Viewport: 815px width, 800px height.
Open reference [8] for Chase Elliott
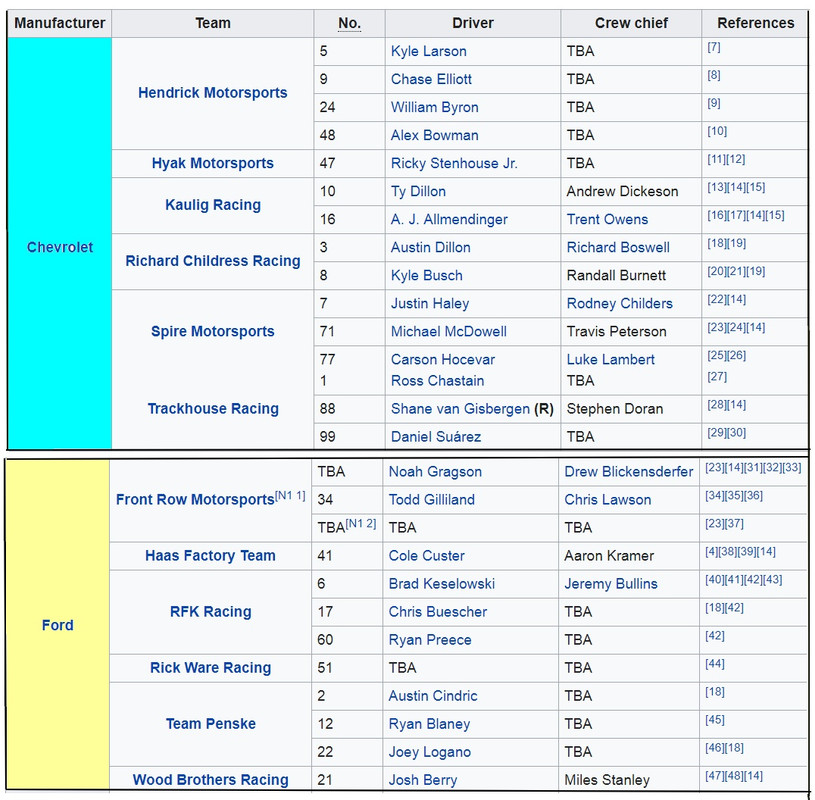pos(714,75)
